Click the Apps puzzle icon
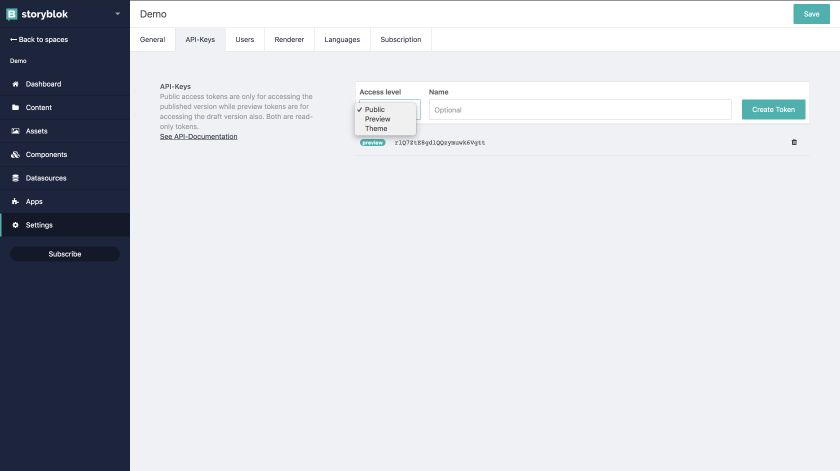Image resolution: width=840 pixels, height=471 pixels. (16, 202)
